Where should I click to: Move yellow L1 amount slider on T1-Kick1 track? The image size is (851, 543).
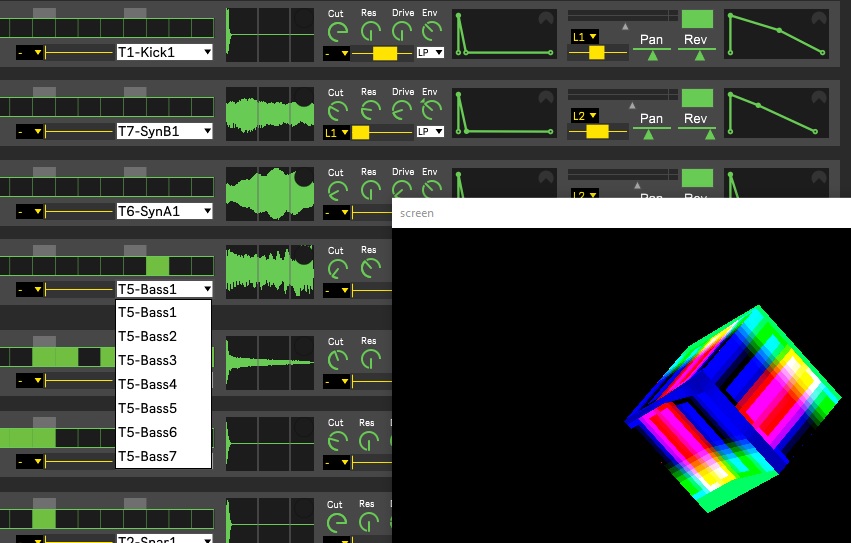596,53
